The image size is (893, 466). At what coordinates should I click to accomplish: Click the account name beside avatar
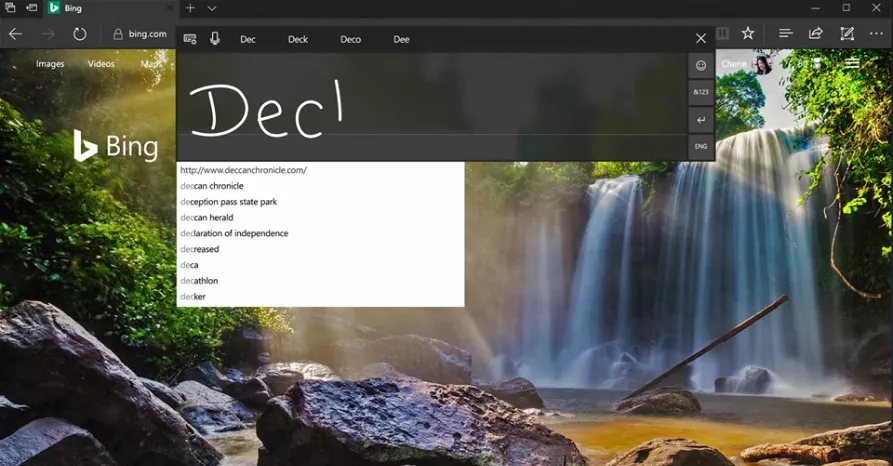click(734, 64)
